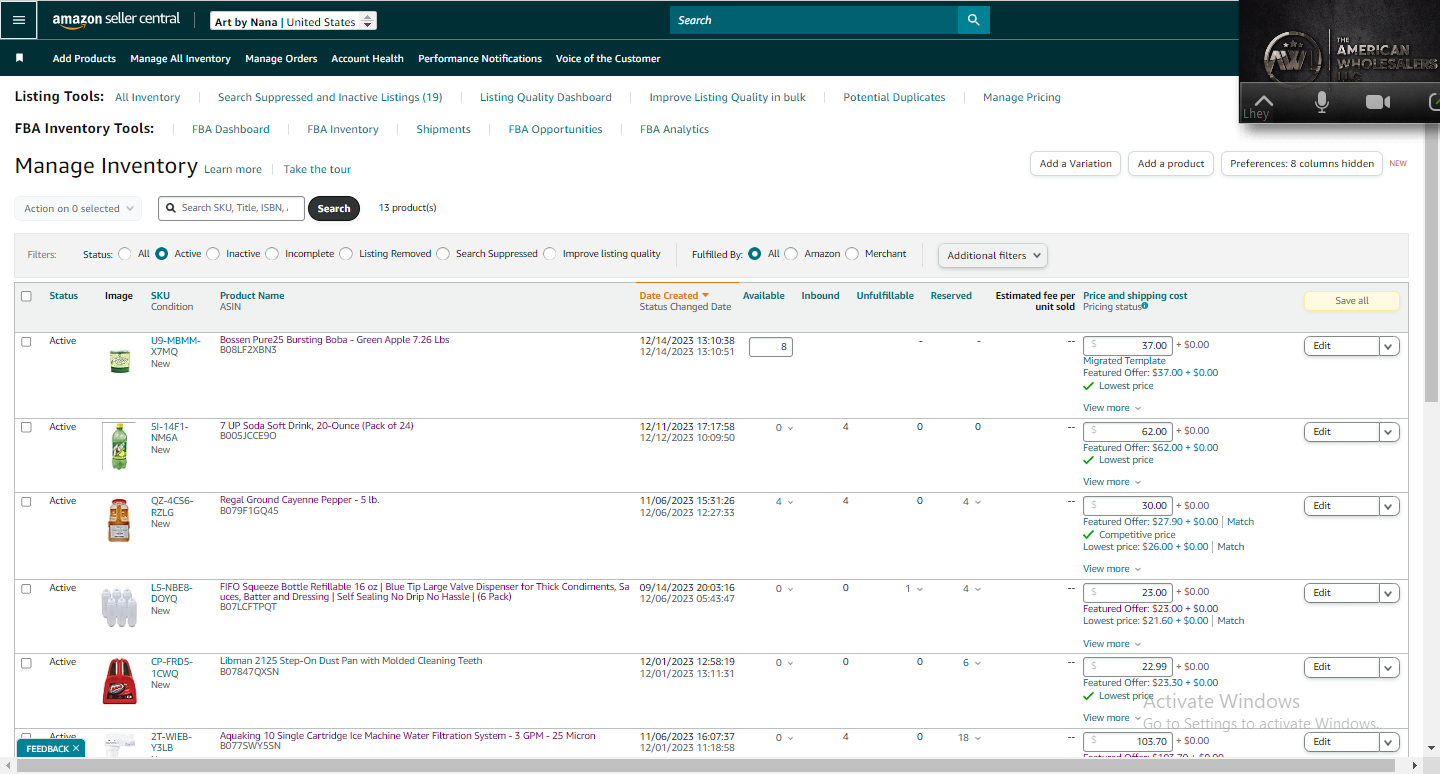Click the up chevron above Lhey in overlay

point(1263,101)
